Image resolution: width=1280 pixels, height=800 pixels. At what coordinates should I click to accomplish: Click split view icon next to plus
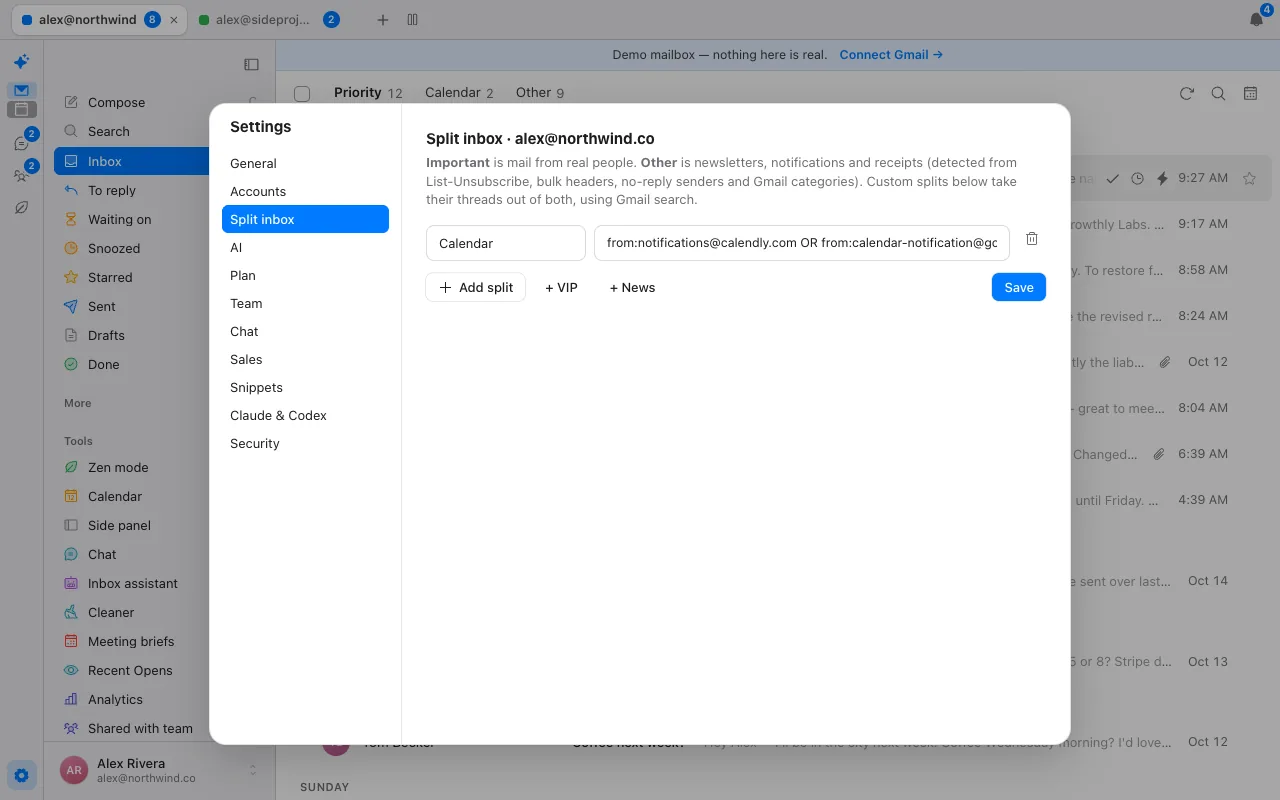point(412,20)
